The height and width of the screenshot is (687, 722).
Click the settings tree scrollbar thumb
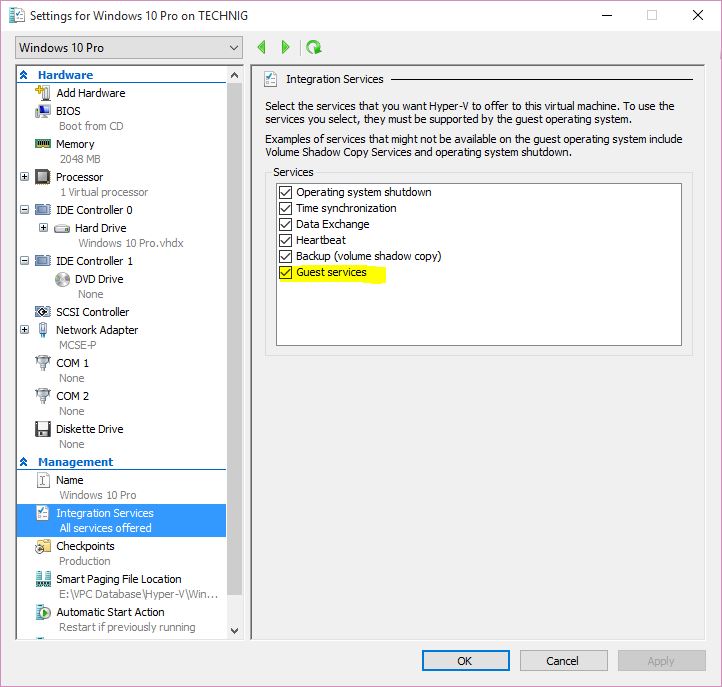234,338
